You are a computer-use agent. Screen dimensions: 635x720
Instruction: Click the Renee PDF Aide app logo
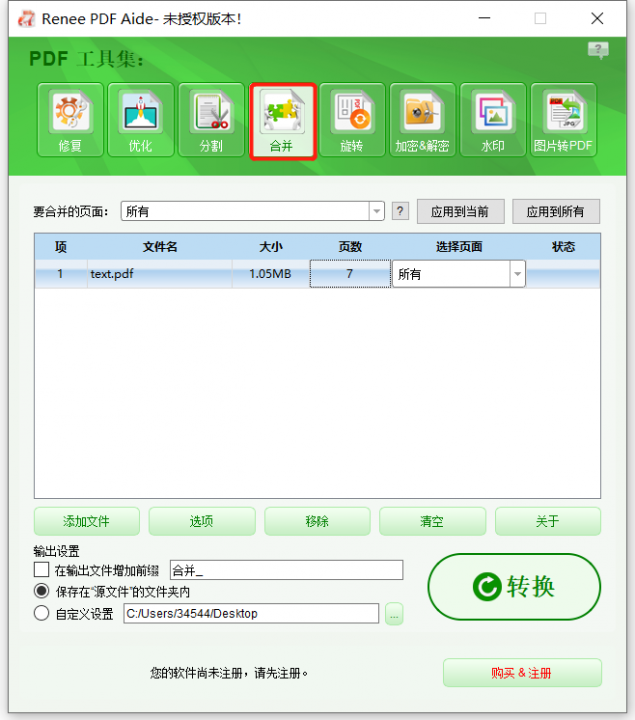point(26,19)
